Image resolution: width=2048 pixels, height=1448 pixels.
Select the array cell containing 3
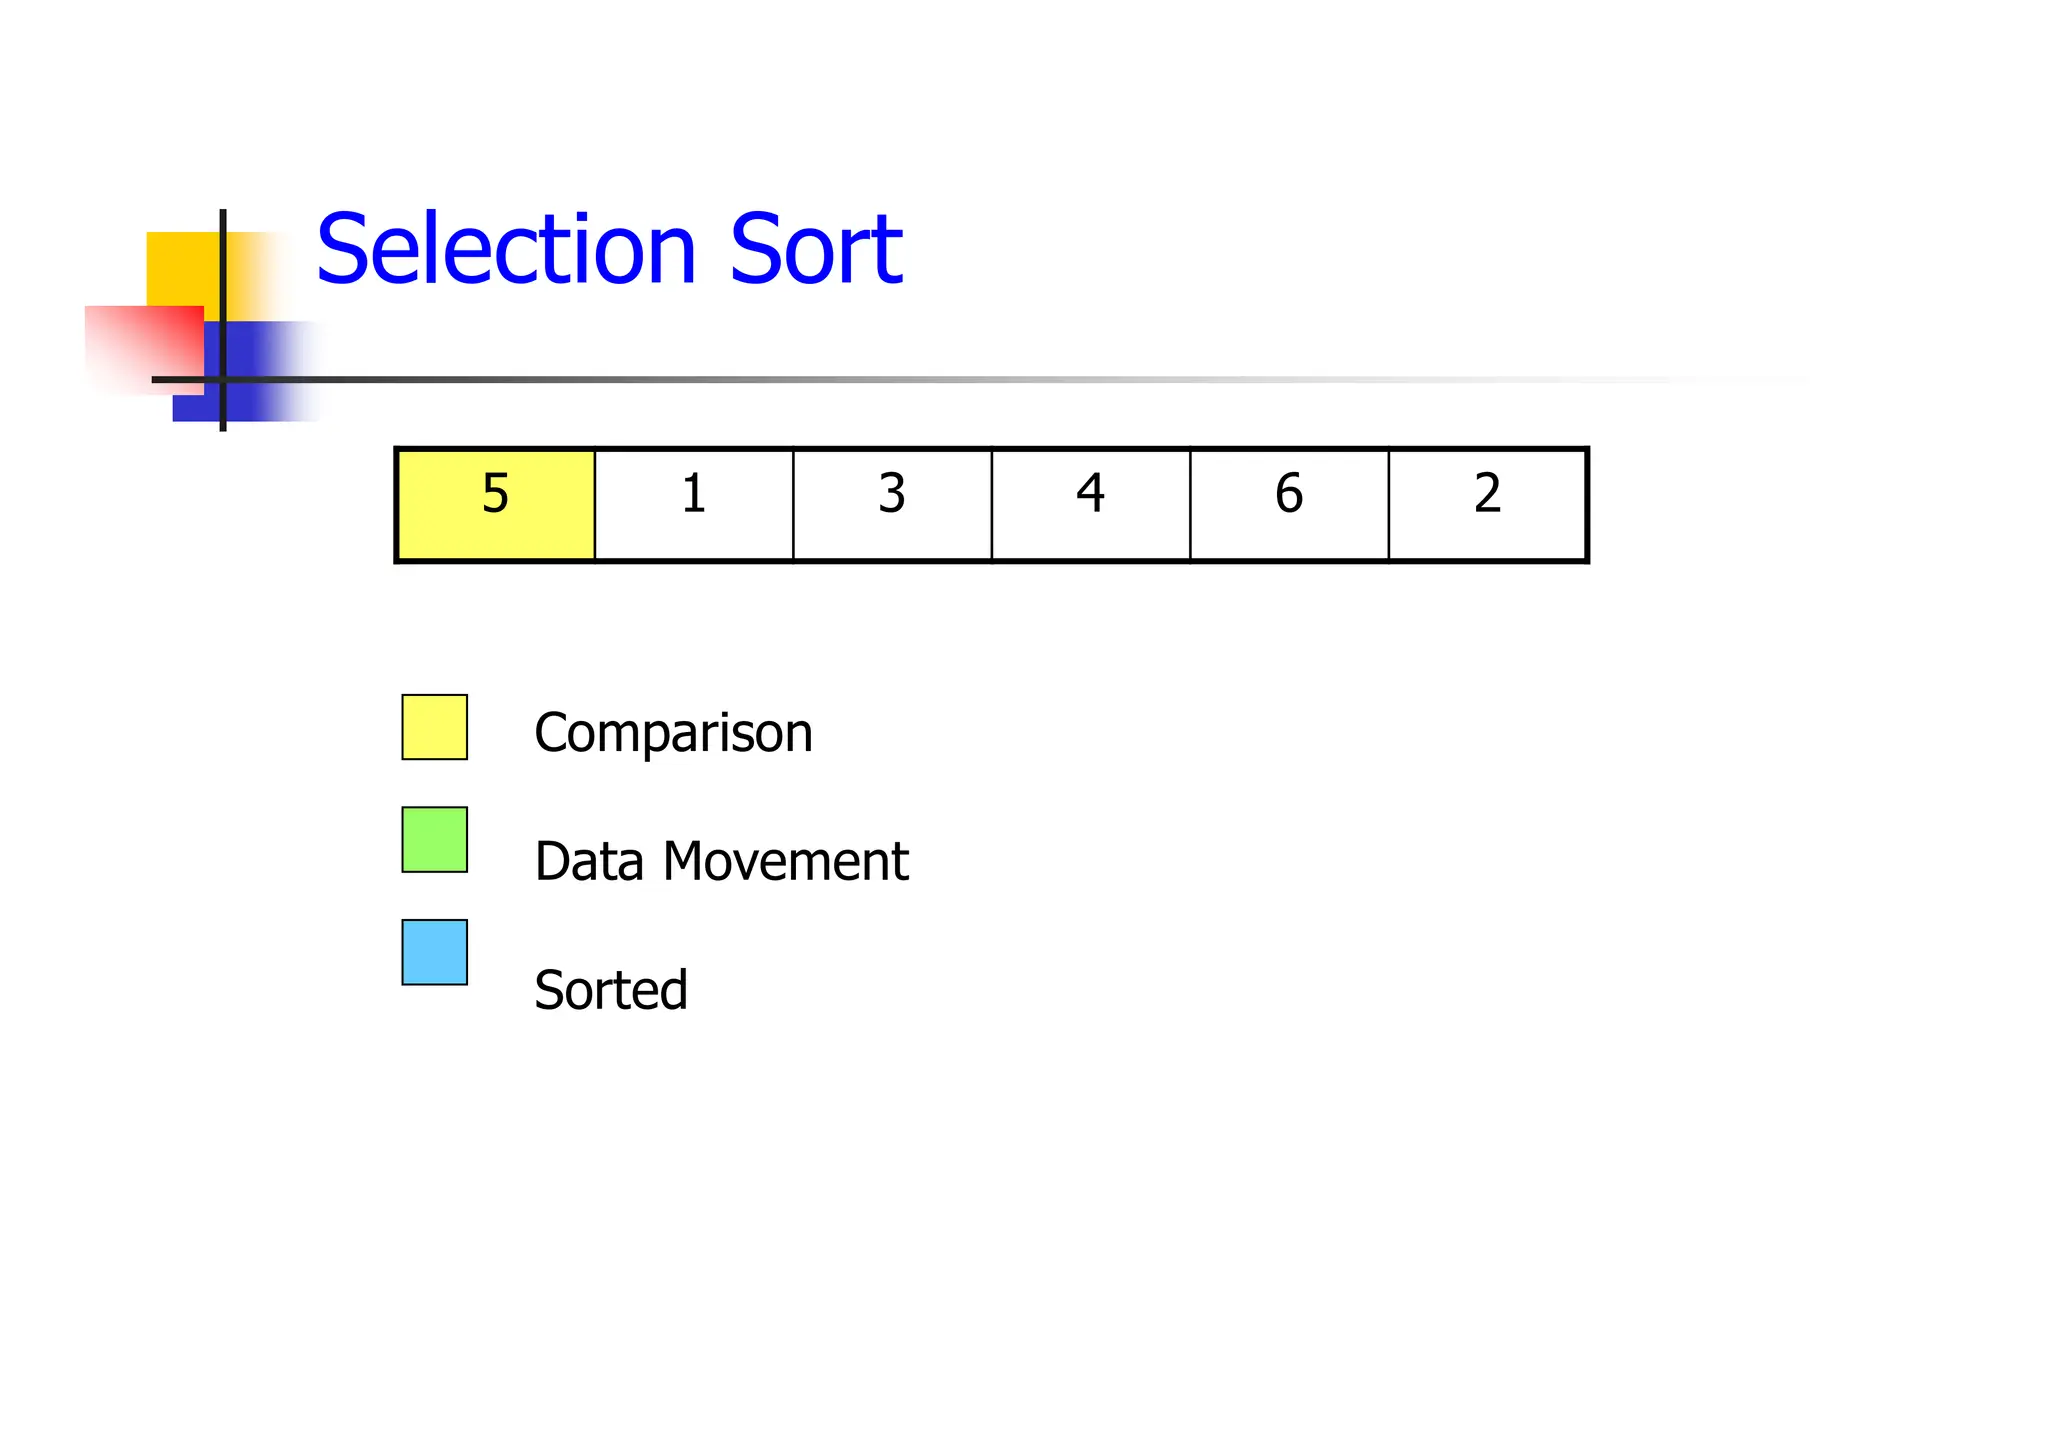pyautogui.click(x=892, y=505)
